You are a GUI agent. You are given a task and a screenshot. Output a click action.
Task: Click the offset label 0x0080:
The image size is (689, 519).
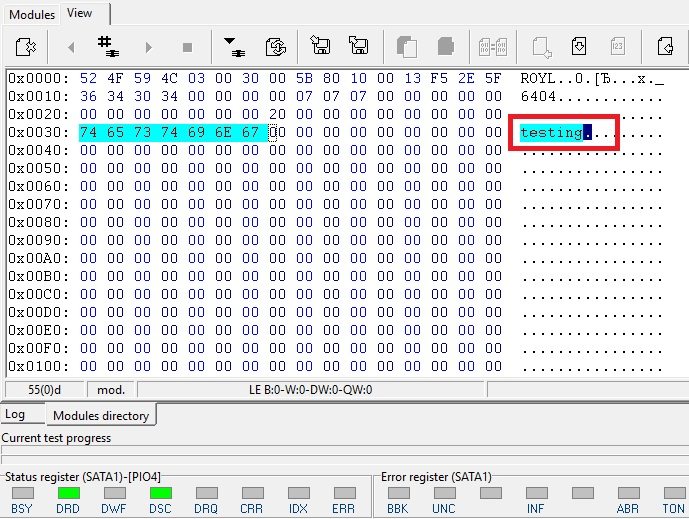click(39, 222)
